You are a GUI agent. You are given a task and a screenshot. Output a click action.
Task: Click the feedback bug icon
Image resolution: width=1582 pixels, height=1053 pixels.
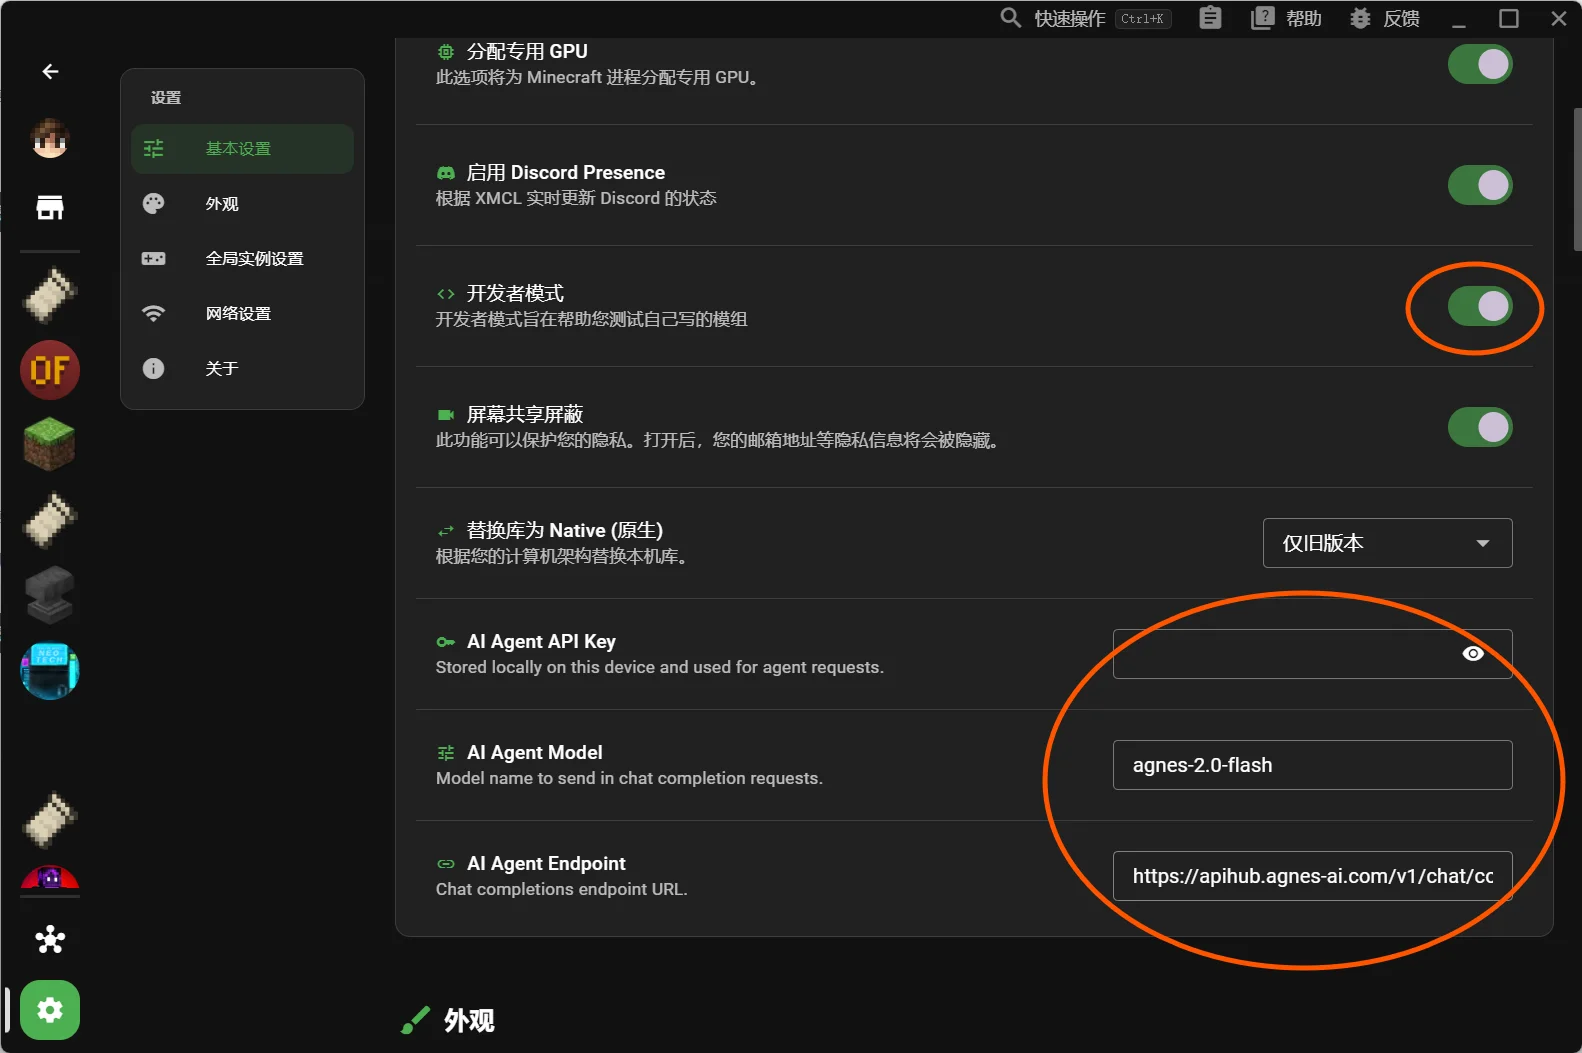click(x=1360, y=18)
